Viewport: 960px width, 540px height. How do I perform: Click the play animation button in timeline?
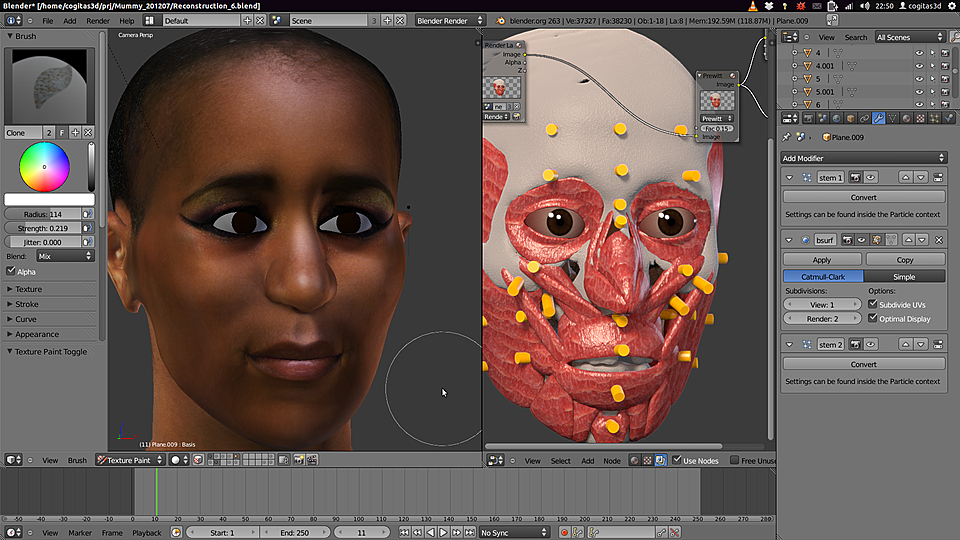443,533
